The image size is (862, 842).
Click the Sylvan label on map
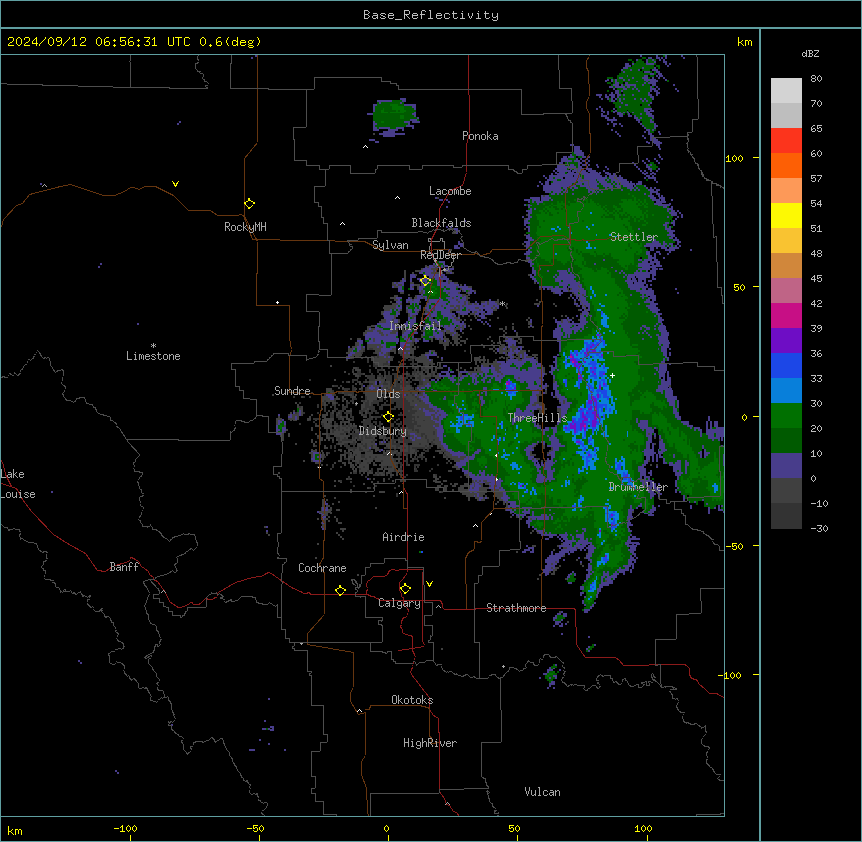[x=390, y=245]
